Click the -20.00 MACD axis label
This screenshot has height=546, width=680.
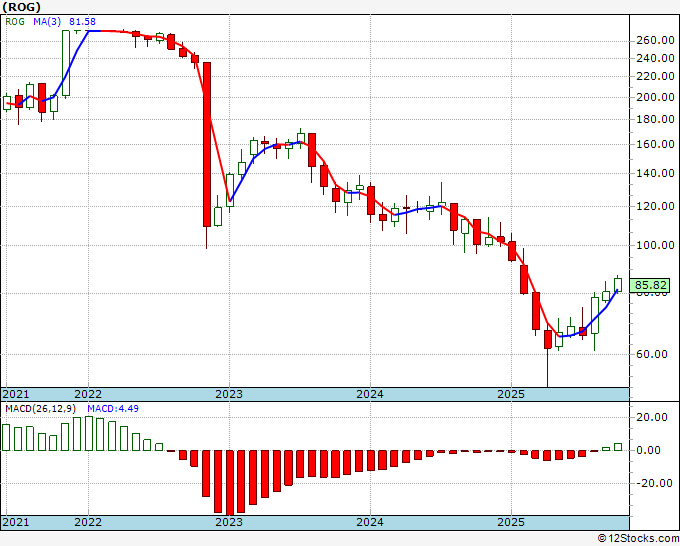655,483
